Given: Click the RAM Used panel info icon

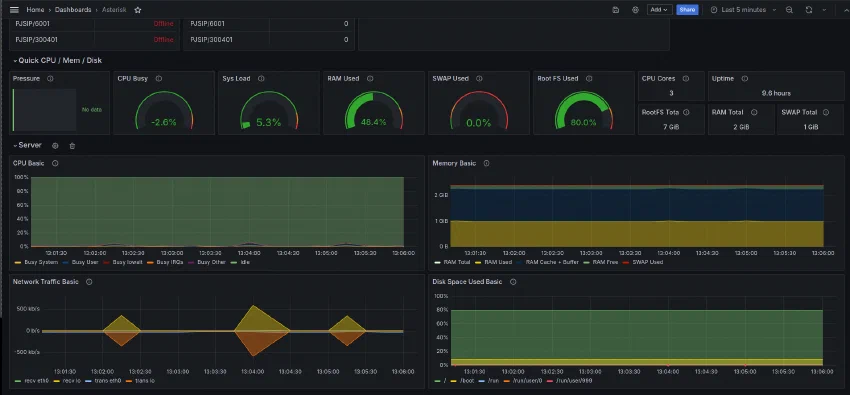Looking at the screenshot, I should [370, 79].
